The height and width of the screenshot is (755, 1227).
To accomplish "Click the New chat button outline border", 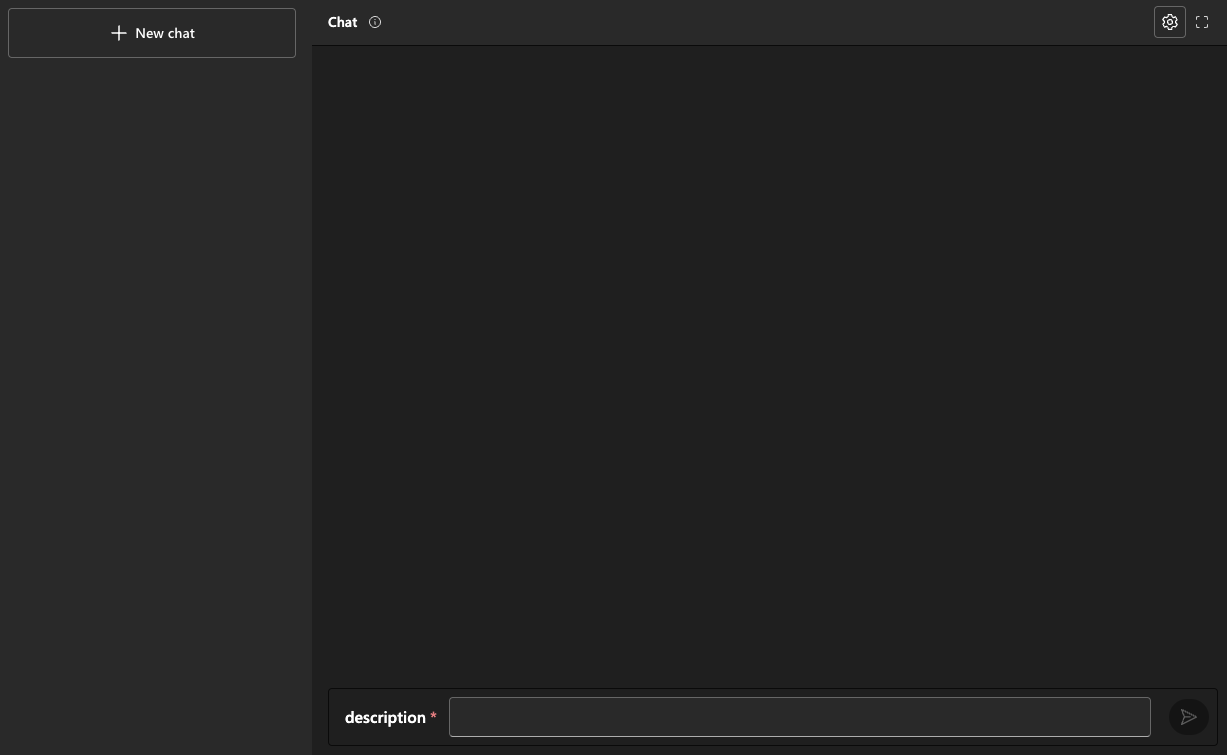I will (x=152, y=9).
